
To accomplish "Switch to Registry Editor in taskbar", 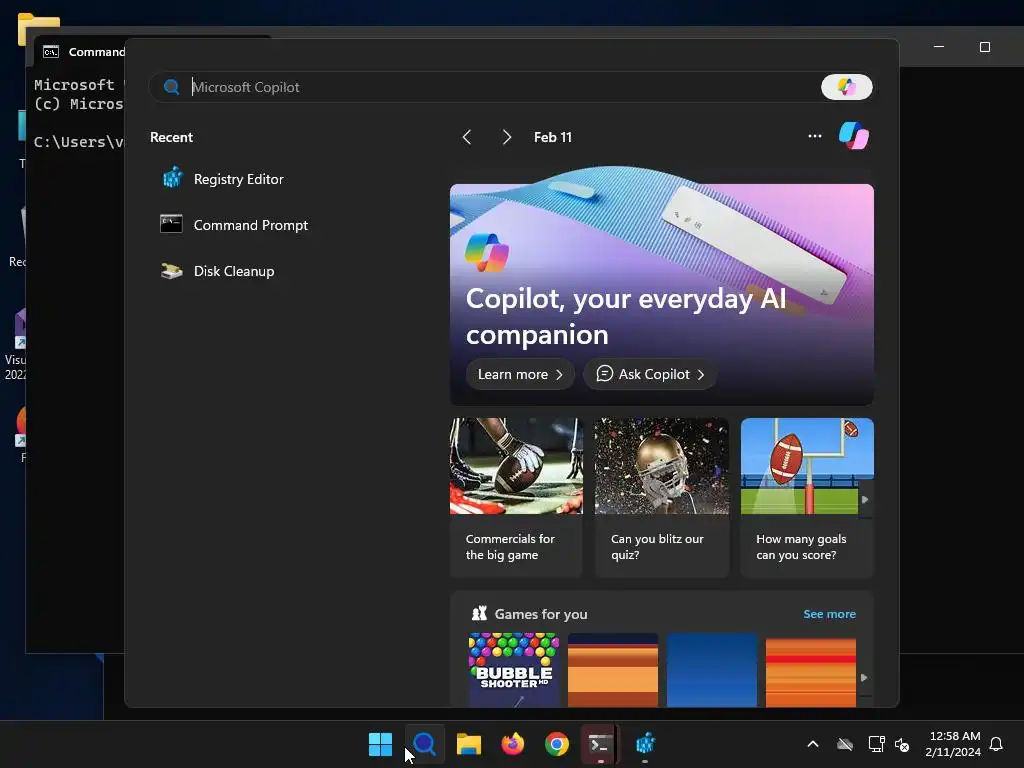I will coord(645,744).
